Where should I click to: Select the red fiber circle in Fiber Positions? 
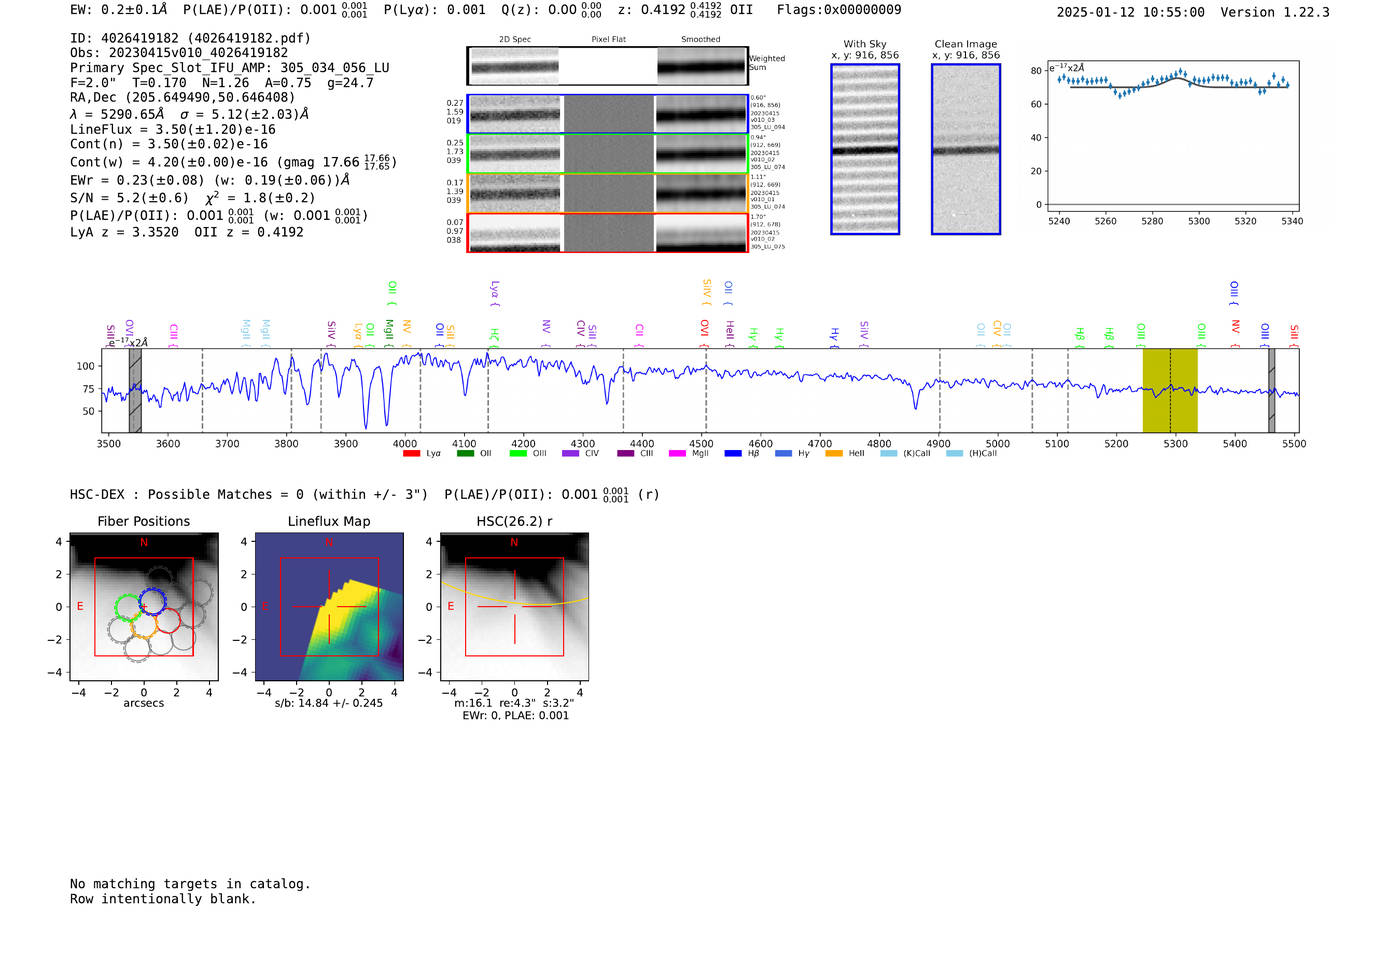167,620
